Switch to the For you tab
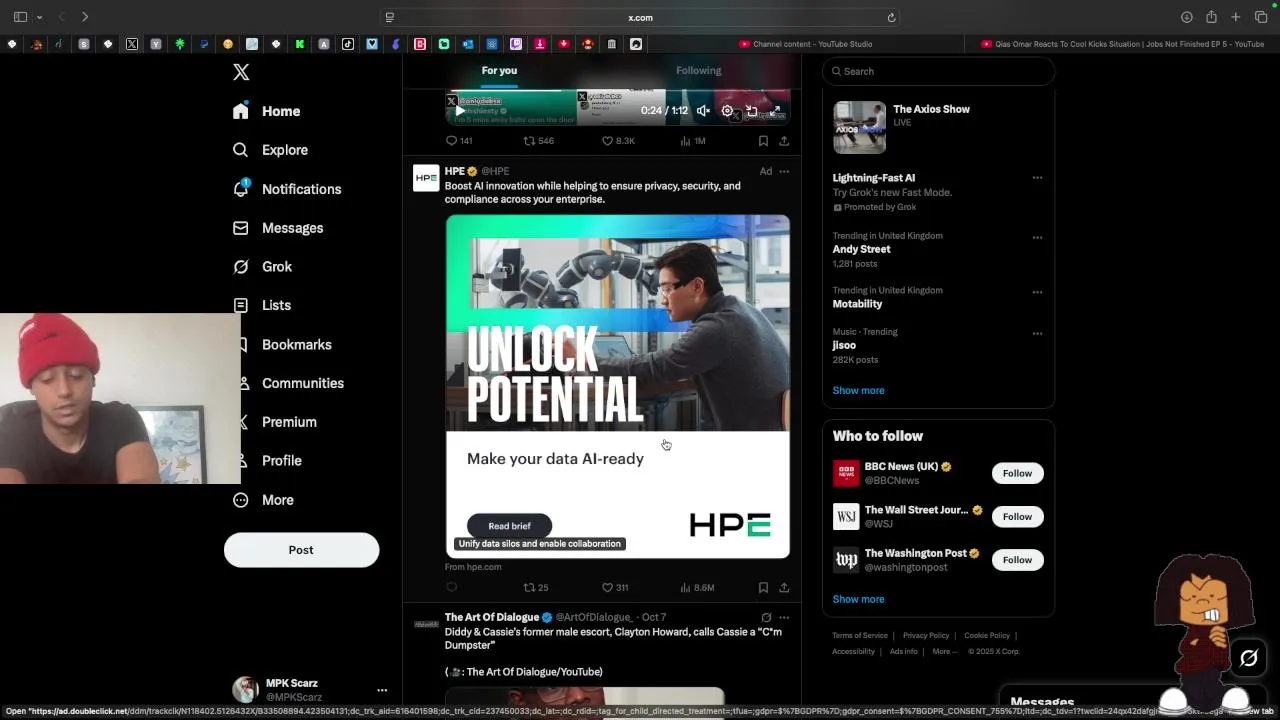 (499, 71)
